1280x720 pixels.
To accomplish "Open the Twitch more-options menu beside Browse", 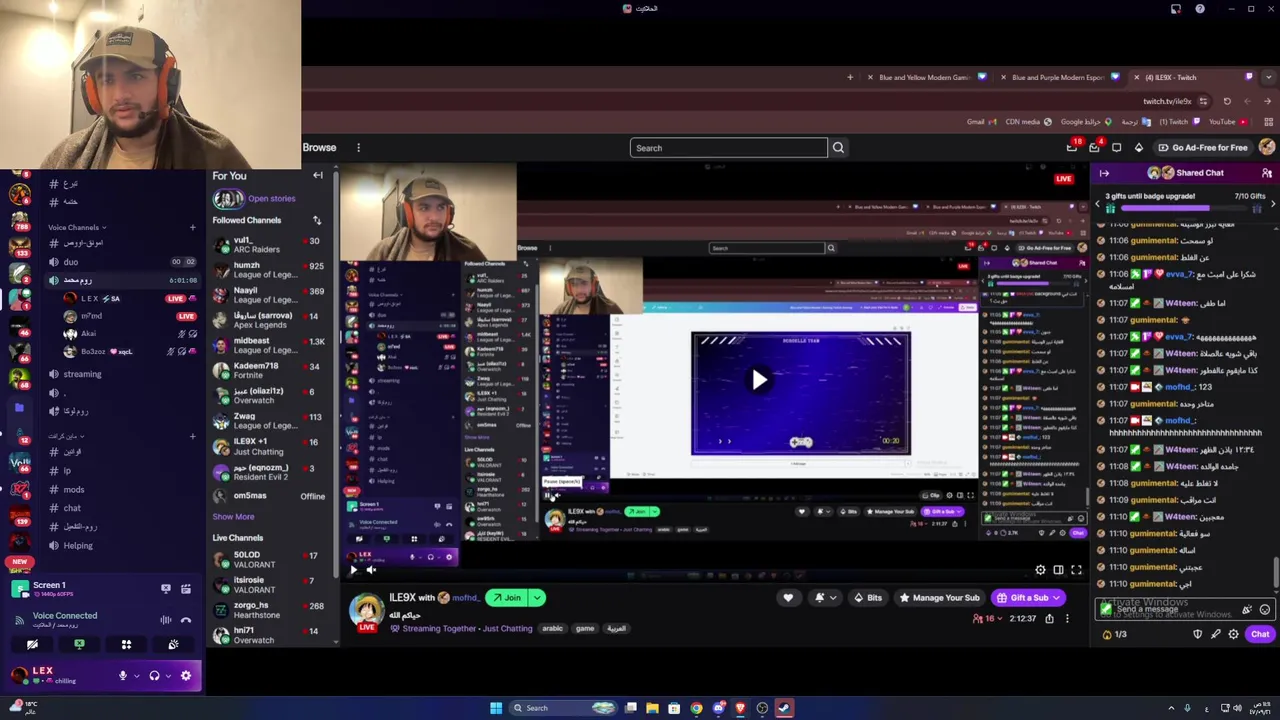I will [x=358, y=148].
